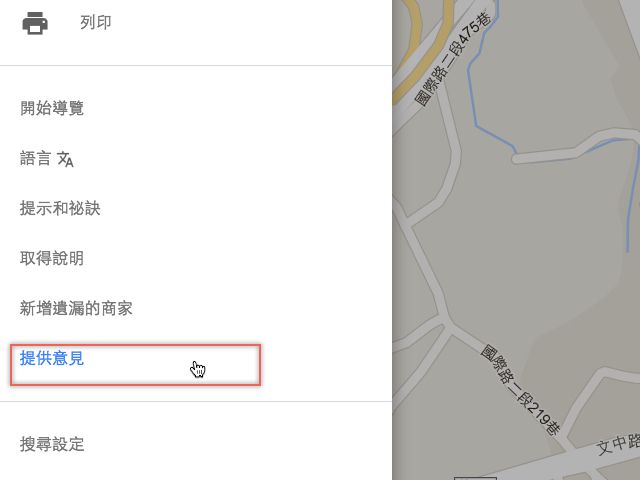Choose 取得說明 to get help
The image size is (640, 480).
tap(52, 258)
